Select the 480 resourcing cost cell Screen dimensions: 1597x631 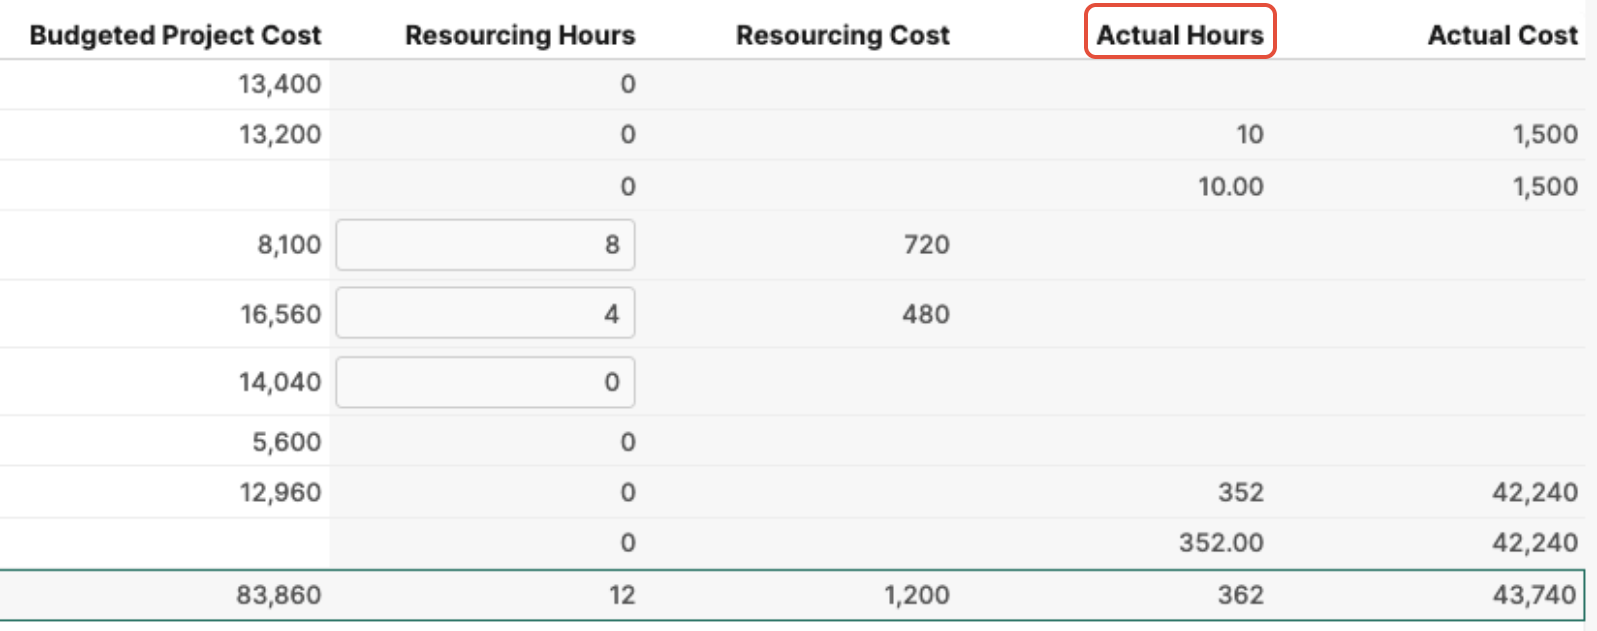pyautogui.click(x=926, y=314)
